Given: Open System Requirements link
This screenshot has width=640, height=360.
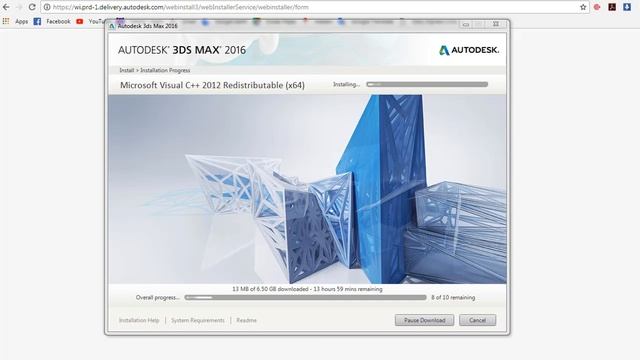Looking at the screenshot, I should point(198,320).
